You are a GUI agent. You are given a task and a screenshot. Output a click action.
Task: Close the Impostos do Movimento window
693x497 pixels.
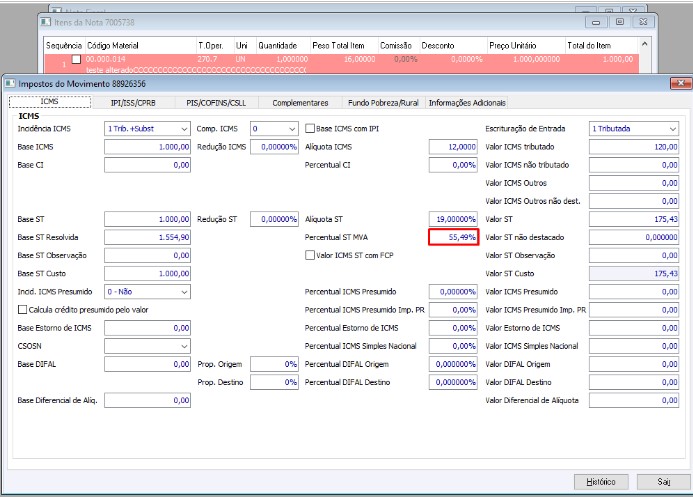tap(681, 83)
